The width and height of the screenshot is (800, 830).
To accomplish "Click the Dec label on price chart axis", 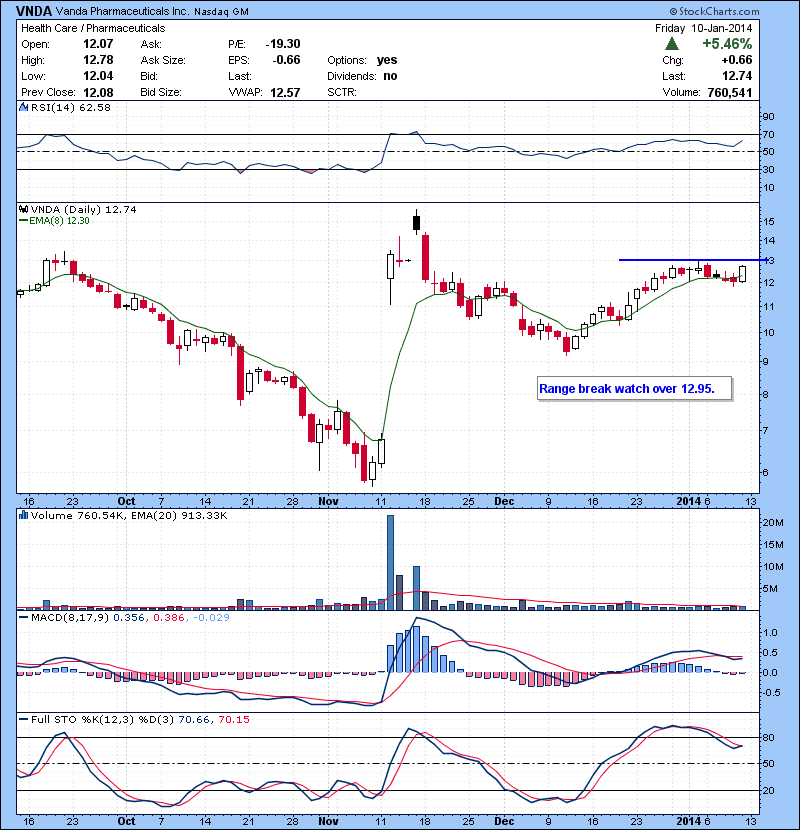I will click(x=504, y=501).
